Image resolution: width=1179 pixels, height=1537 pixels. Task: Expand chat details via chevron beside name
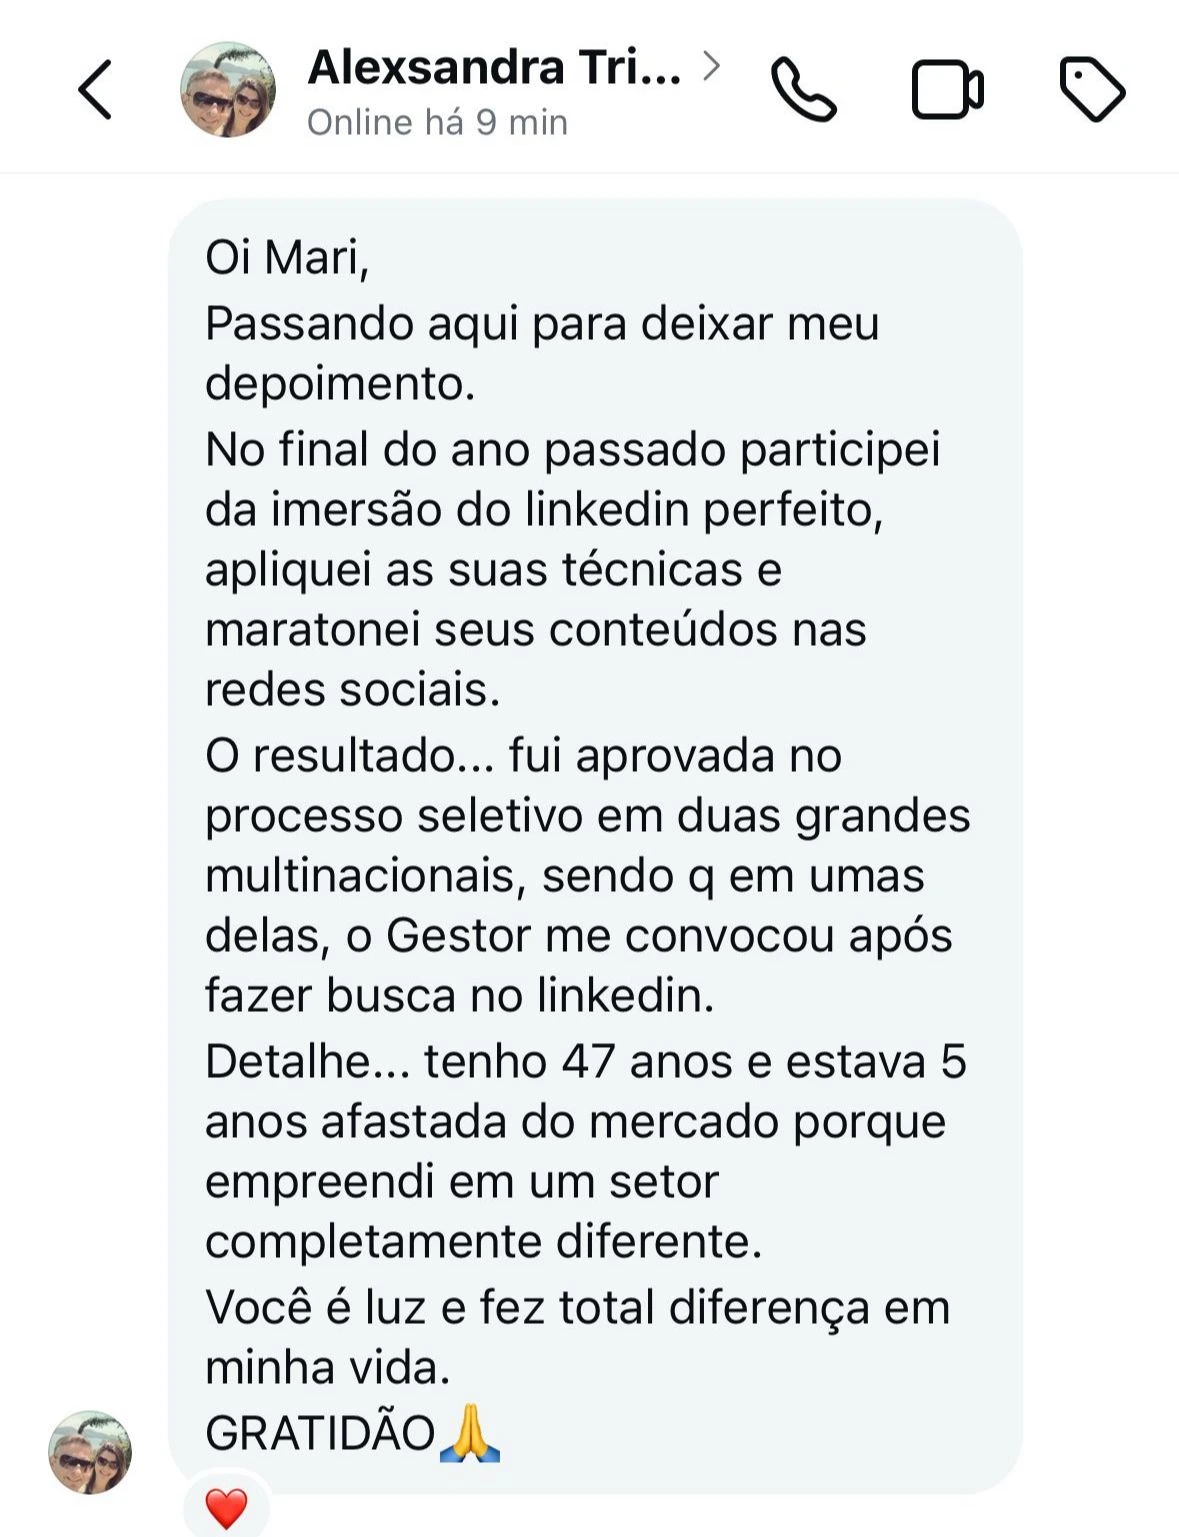pyautogui.click(x=711, y=66)
